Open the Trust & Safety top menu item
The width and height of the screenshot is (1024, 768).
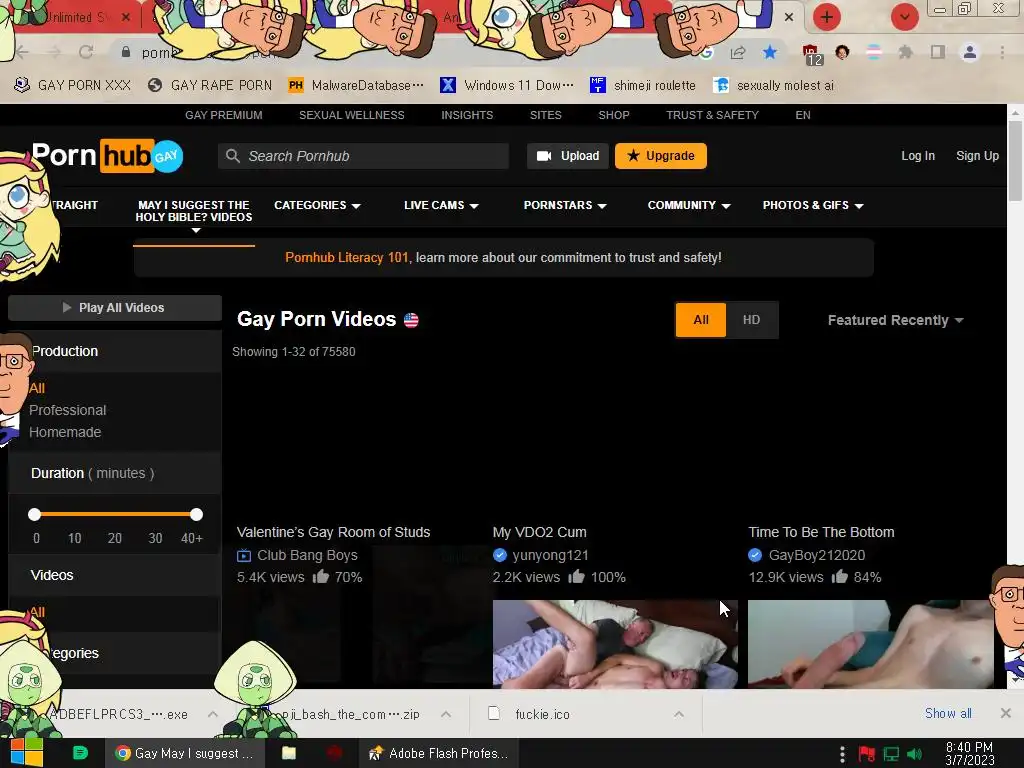[712, 115]
